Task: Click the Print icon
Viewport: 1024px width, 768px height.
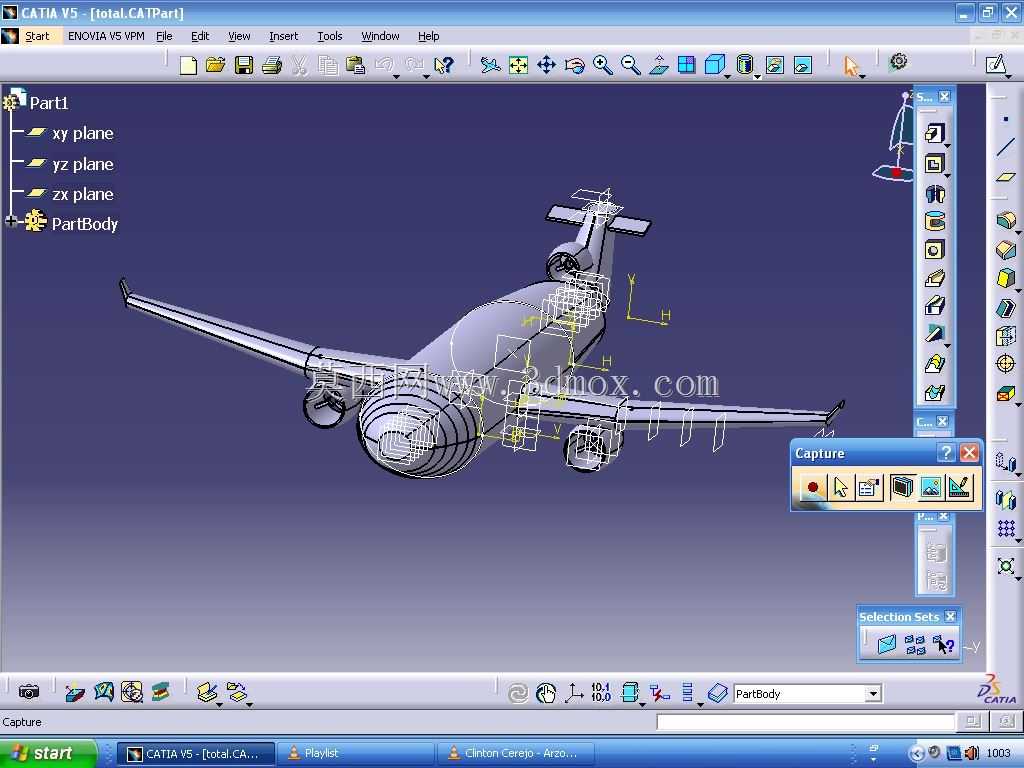Action: point(272,65)
